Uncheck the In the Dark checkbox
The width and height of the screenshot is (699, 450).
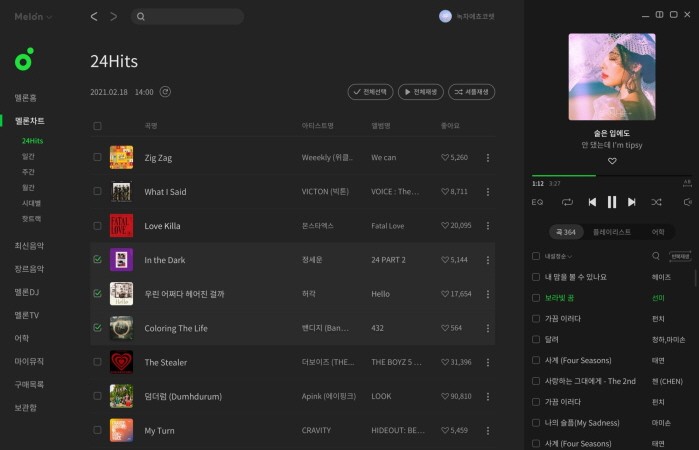[x=97, y=259]
